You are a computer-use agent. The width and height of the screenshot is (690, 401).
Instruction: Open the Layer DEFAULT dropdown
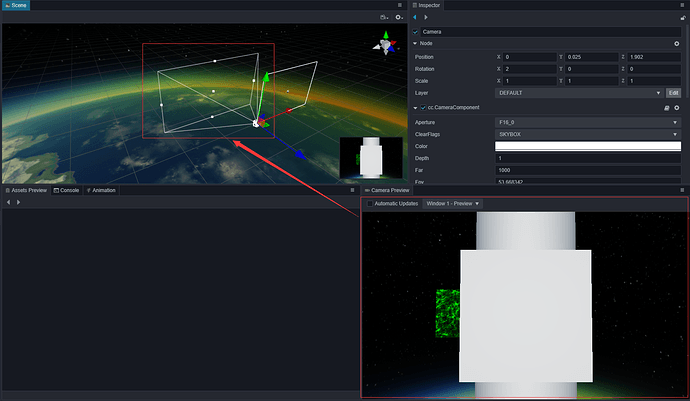tap(580, 93)
